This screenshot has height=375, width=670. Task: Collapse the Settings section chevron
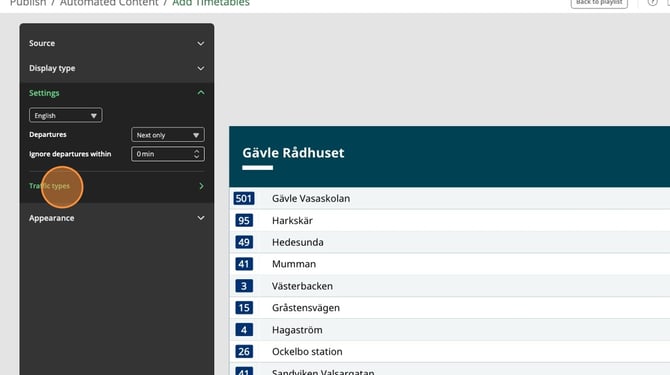pos(200,93)
